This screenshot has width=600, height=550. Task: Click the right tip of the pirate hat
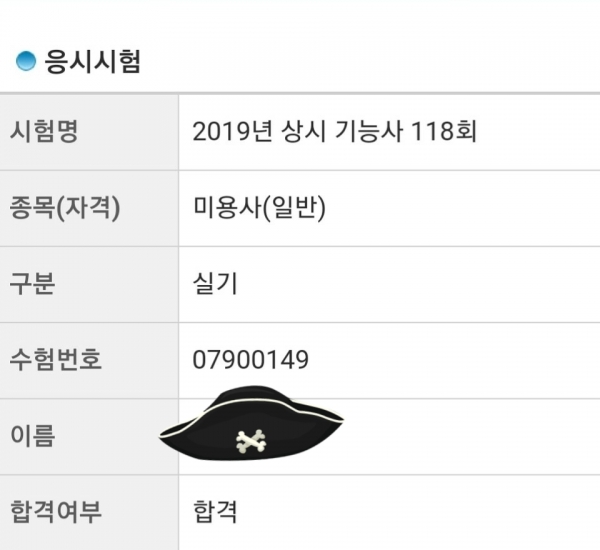click(334, 414)
